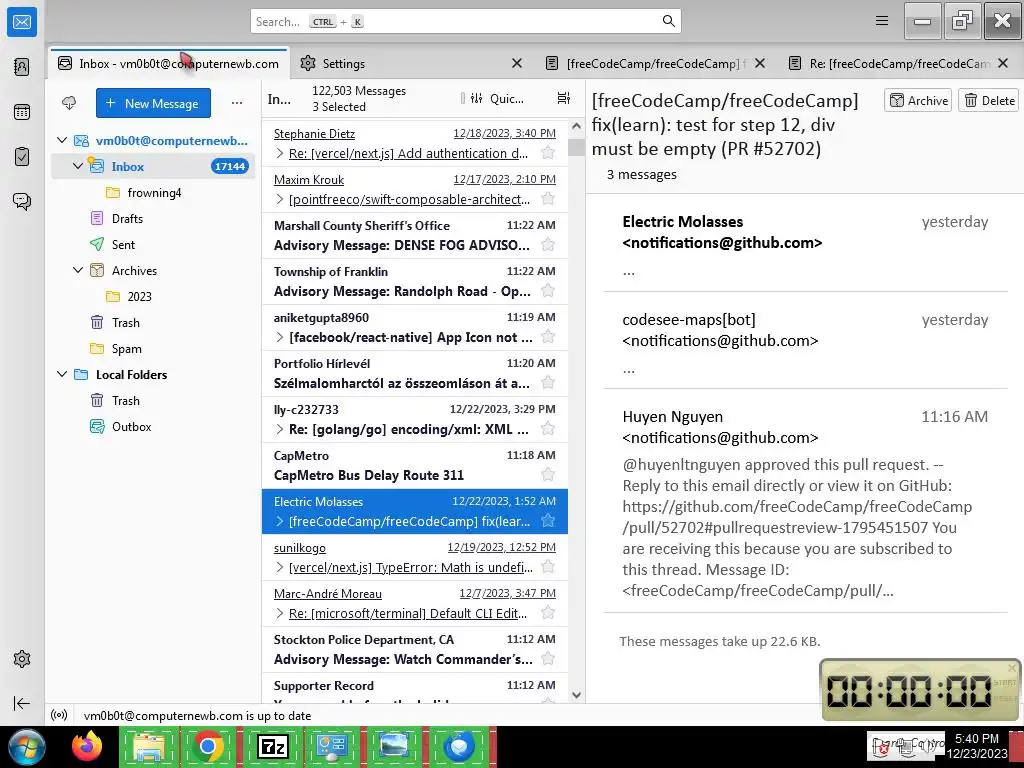Click the online status icon in status bar
1024x768 pixels.
point(59,715)
